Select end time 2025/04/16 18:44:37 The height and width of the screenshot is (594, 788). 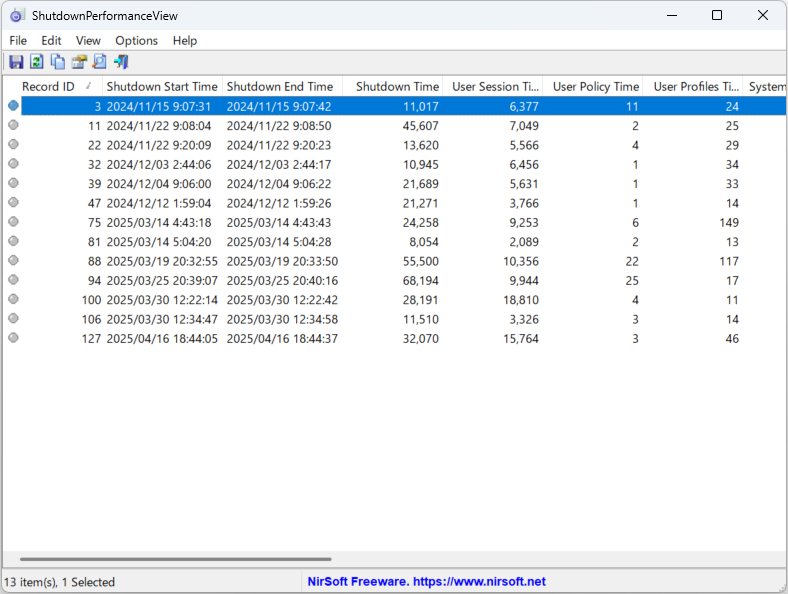coord(282,339)
